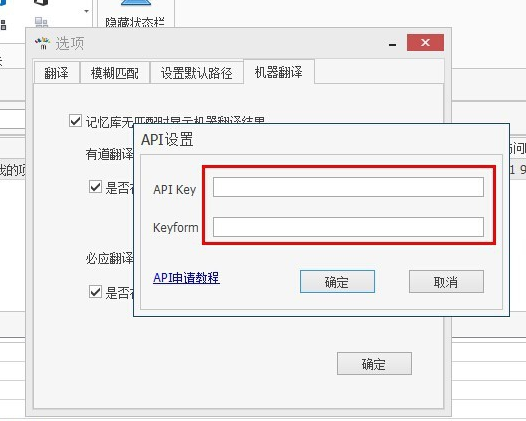The height and width of the screenshot is (421, 526).
Task: Click the API Key input field
Action: 348,187
